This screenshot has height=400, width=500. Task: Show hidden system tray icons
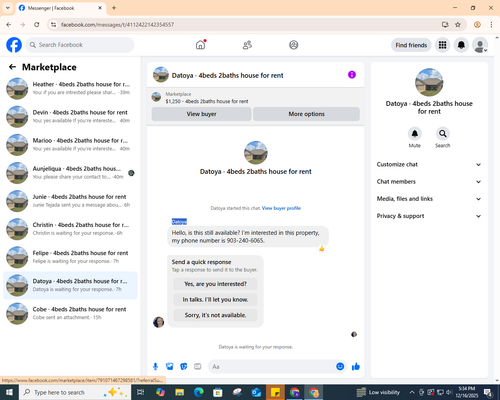tap(412, 392)
